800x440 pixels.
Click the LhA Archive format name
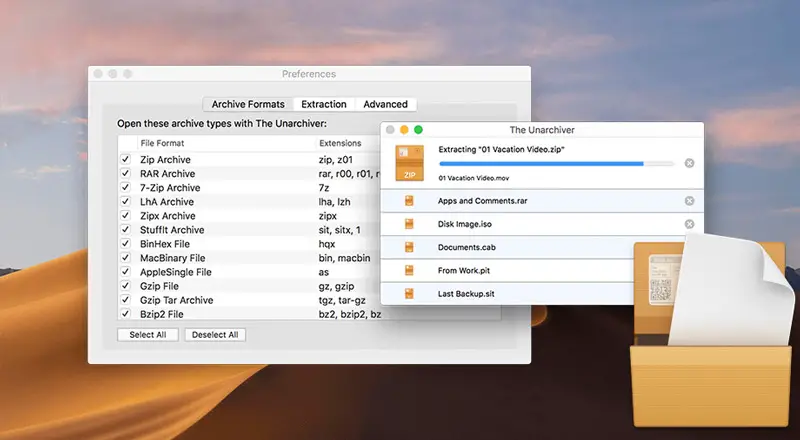pos(167,202)
